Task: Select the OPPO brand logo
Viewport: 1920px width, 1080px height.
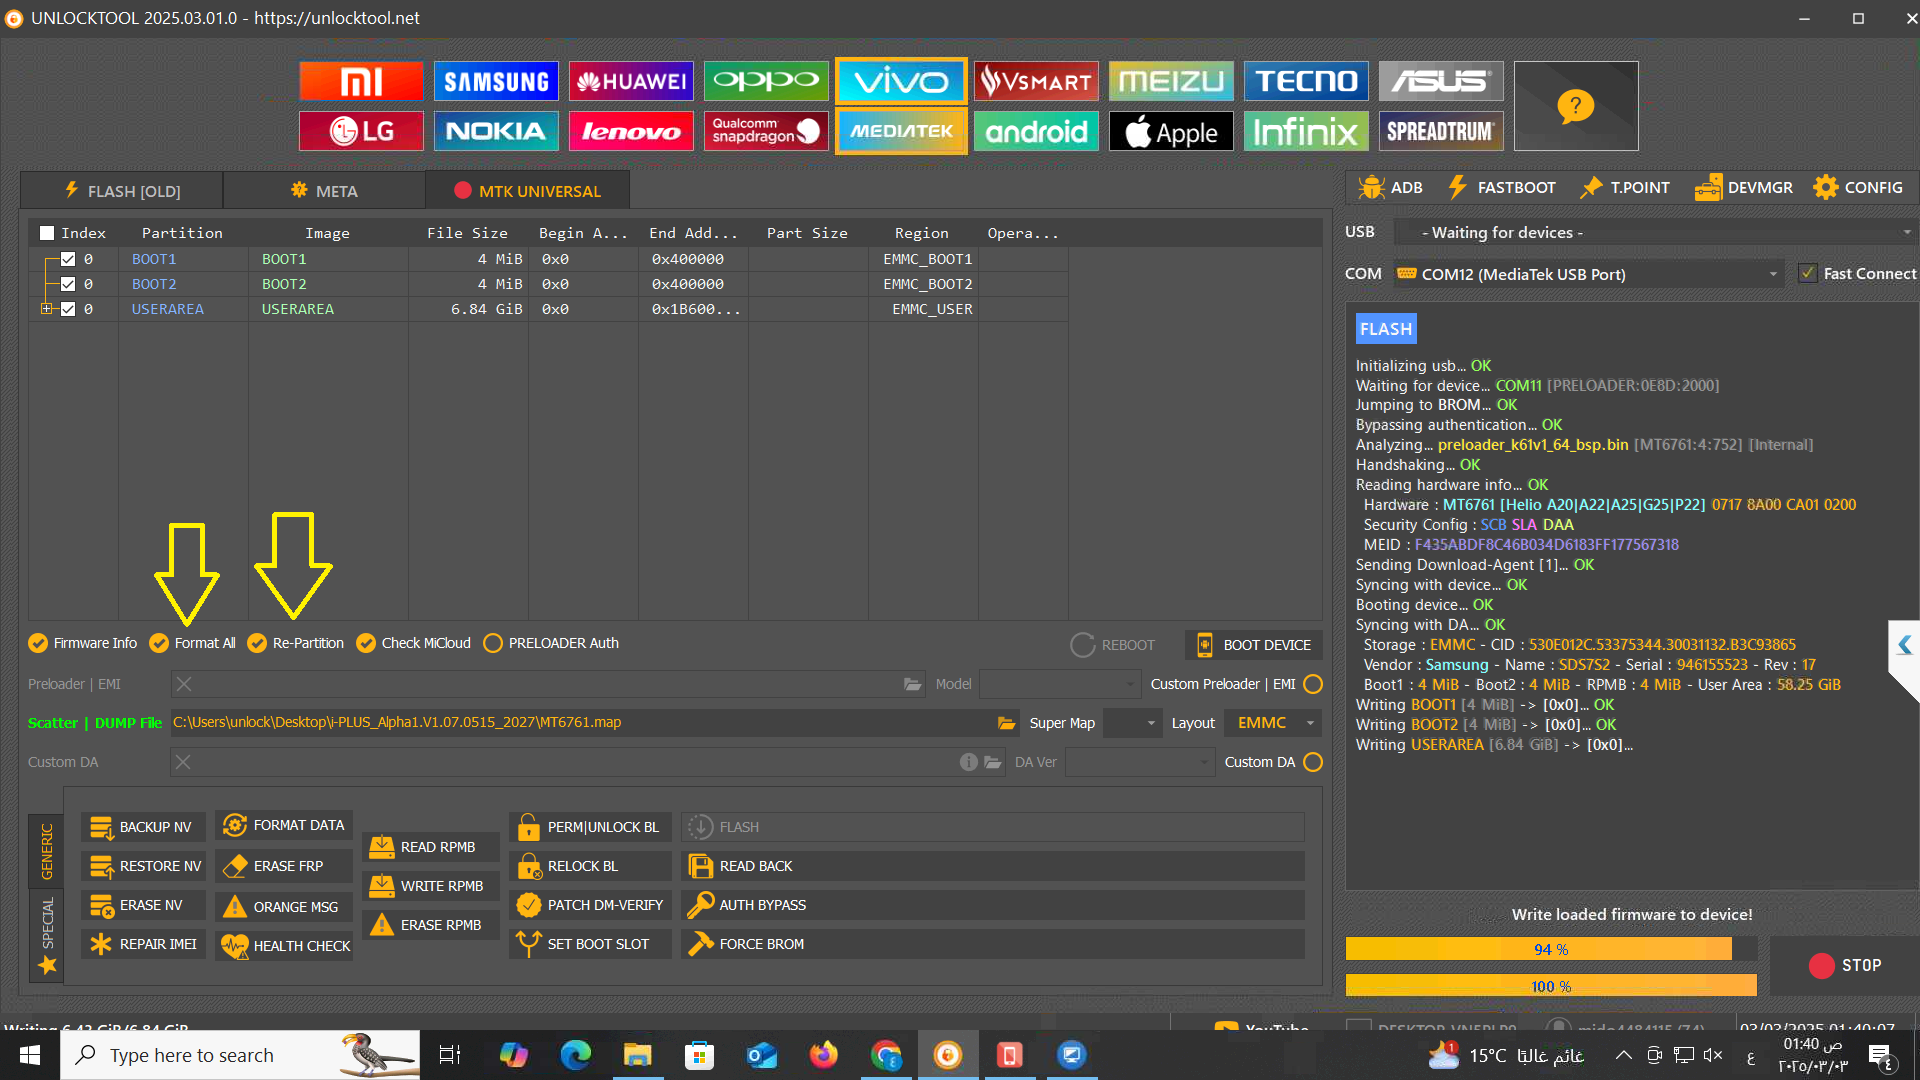Action: 766,81
